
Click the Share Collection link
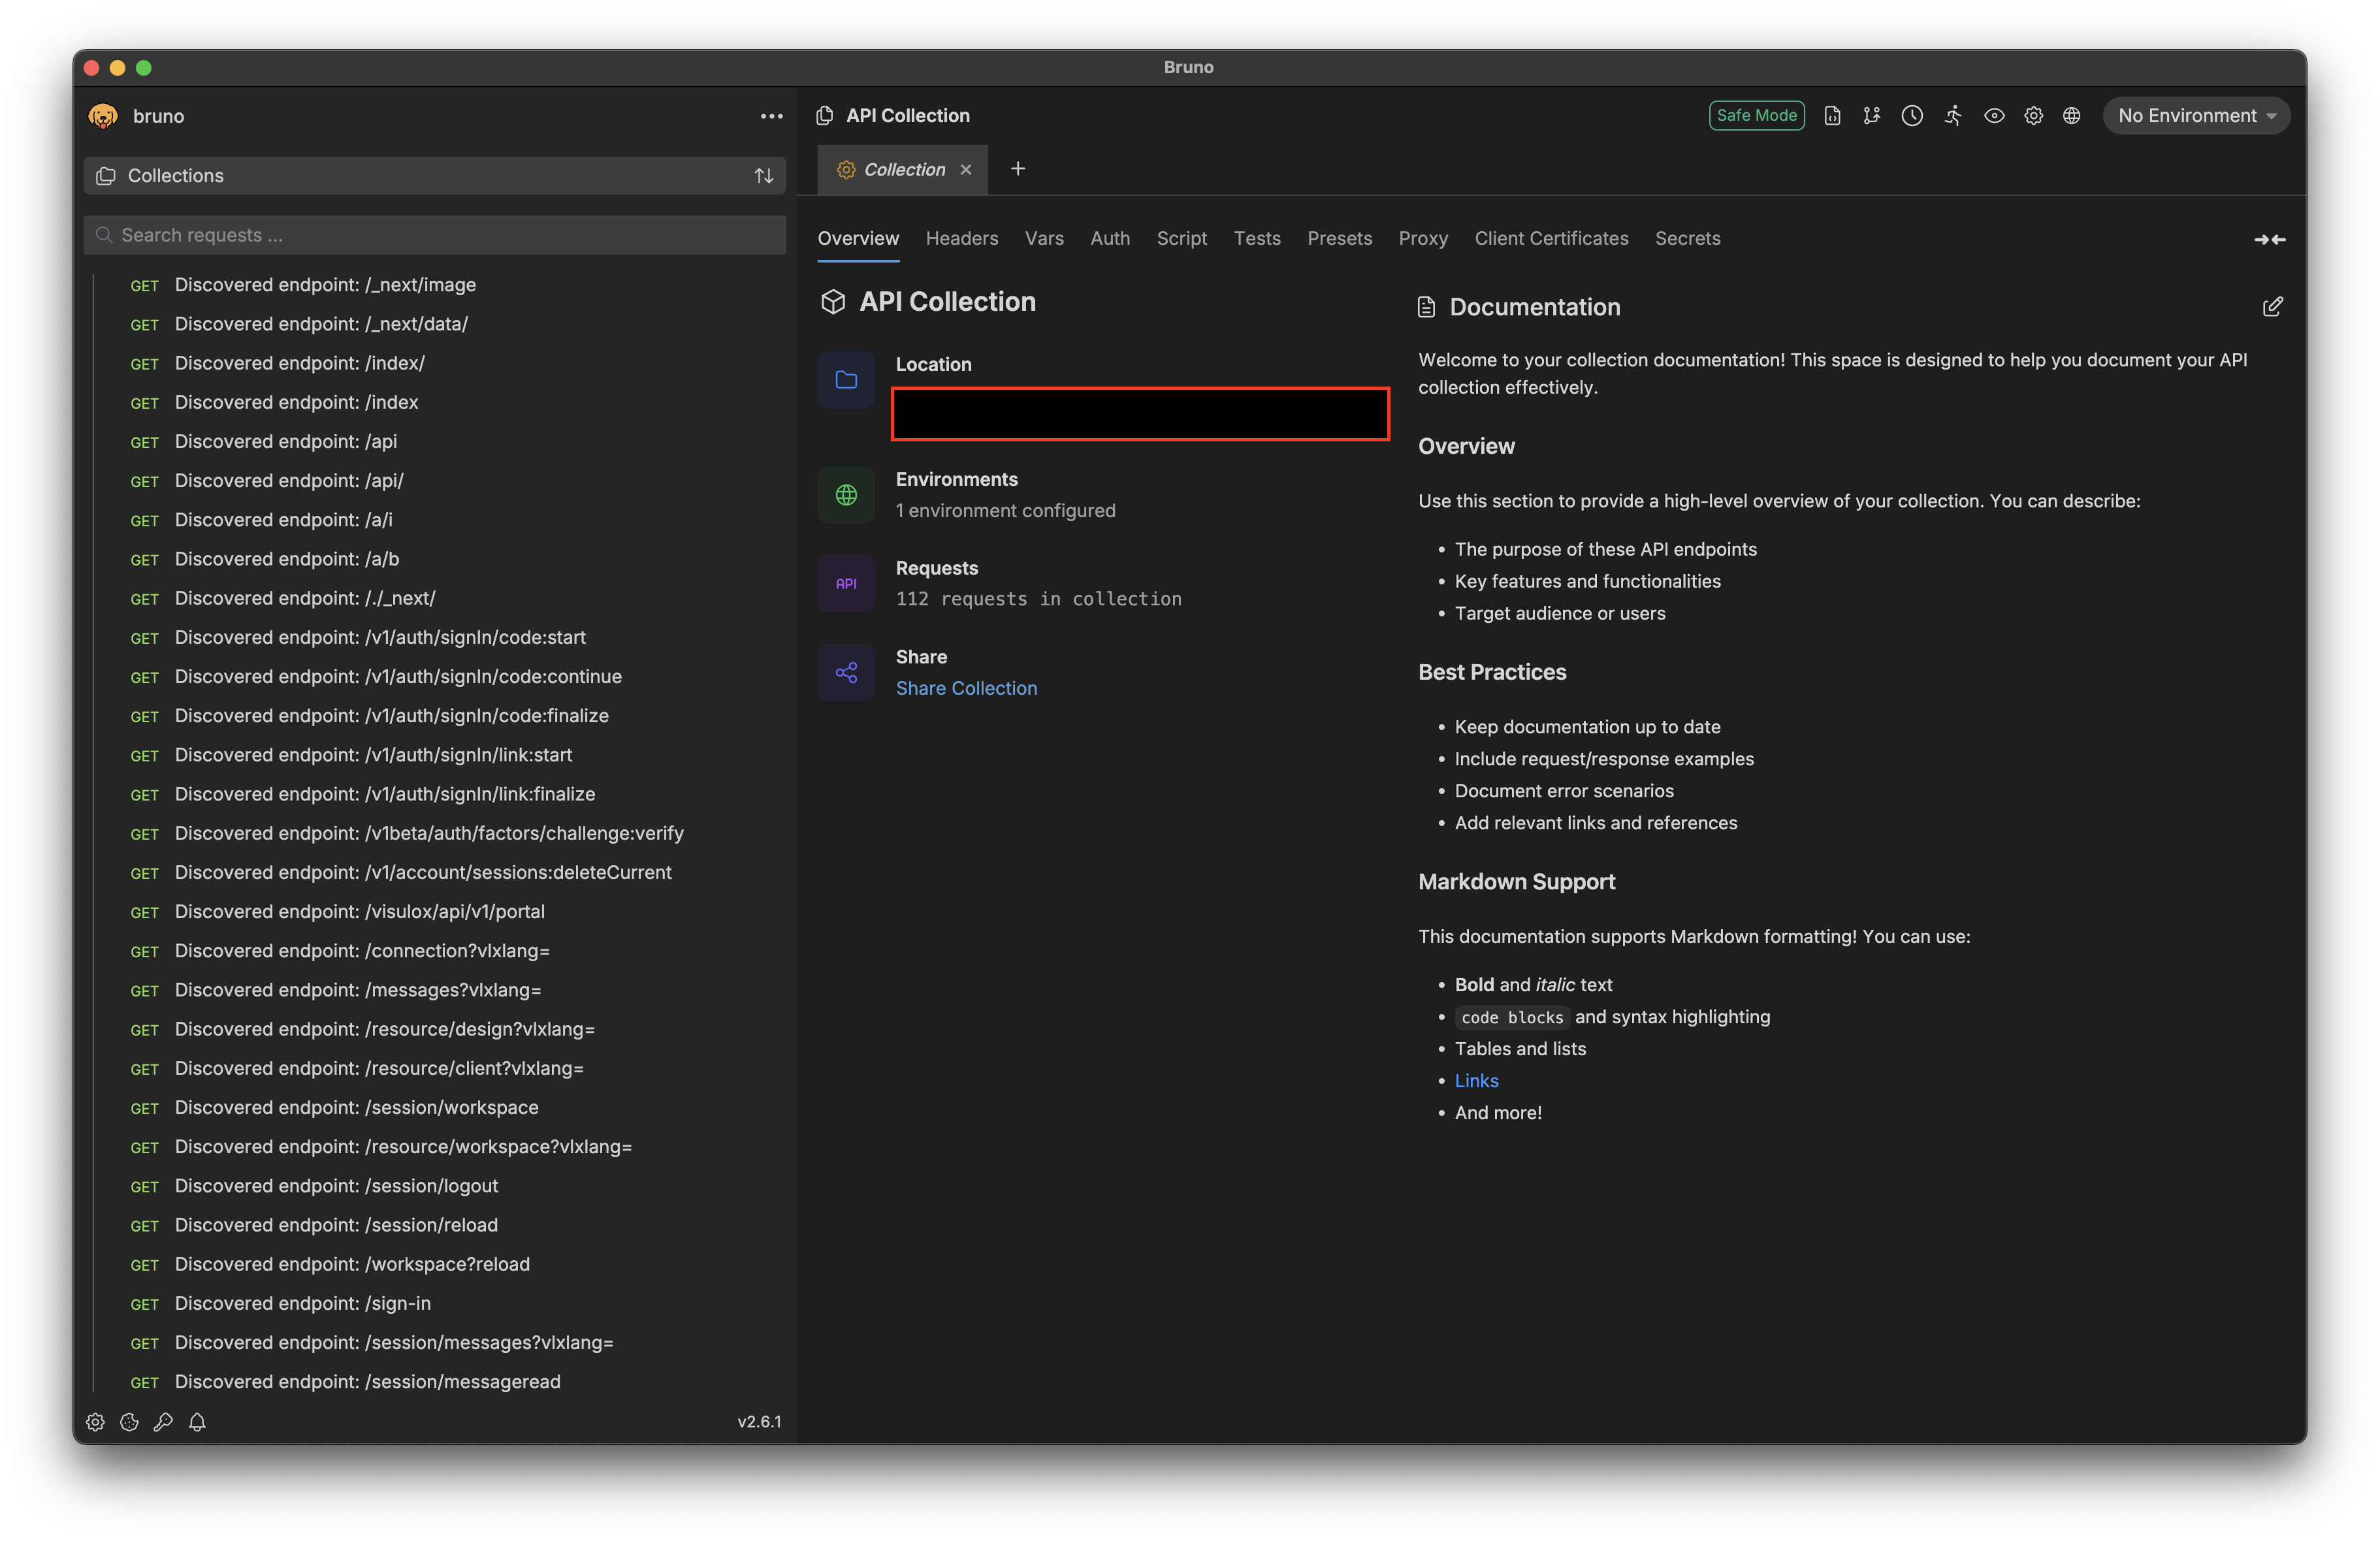(966, 688)
